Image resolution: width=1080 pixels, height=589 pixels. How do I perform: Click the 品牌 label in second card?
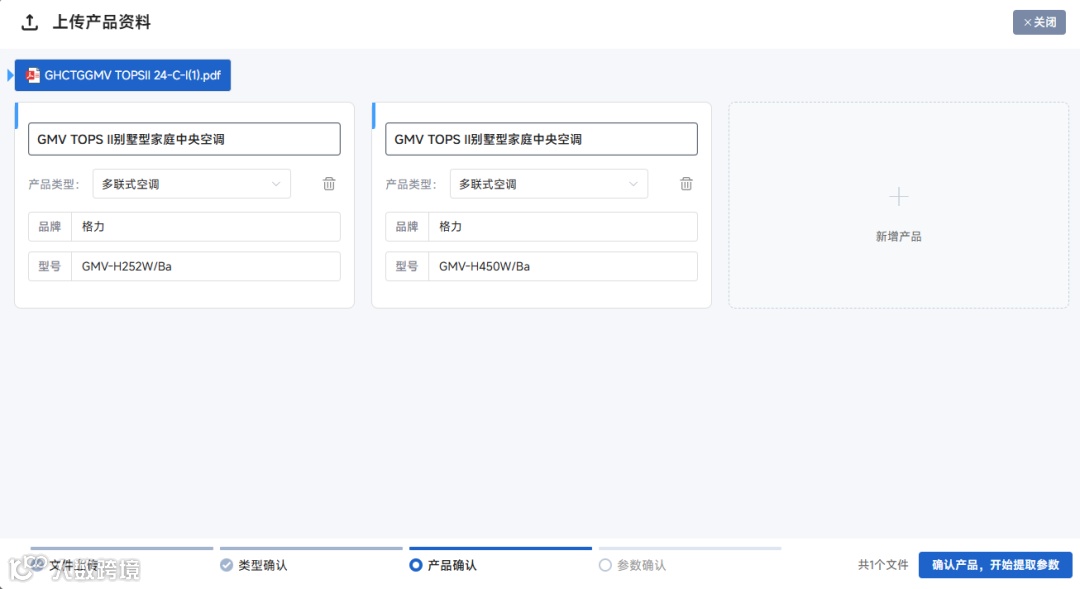tap(407, 227)
